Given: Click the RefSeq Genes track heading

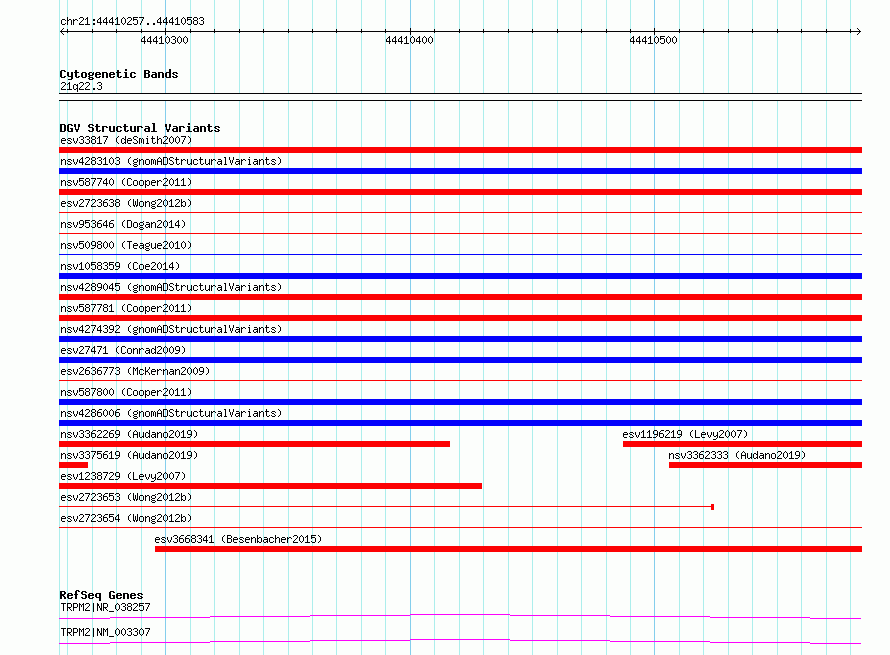Looking at the screenshot, I should 101,595.
